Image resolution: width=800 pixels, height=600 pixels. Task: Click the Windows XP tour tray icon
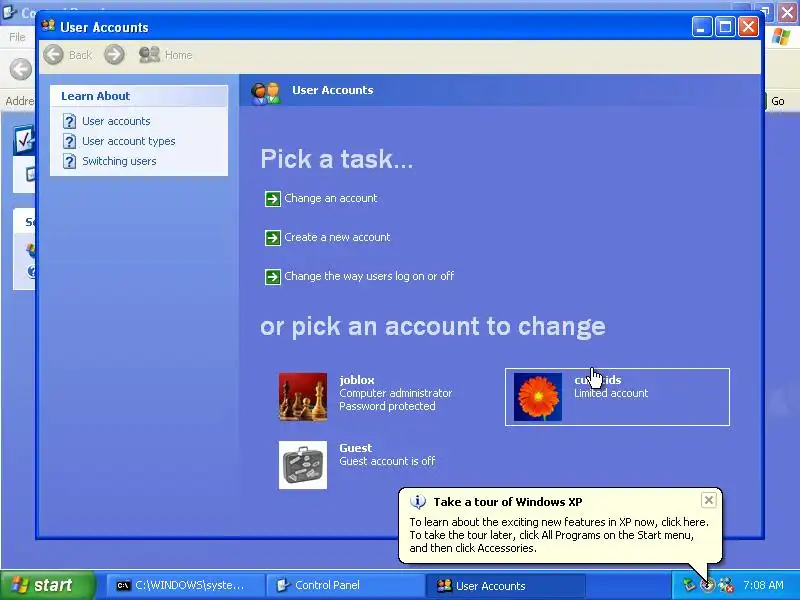tap(708, 585)
